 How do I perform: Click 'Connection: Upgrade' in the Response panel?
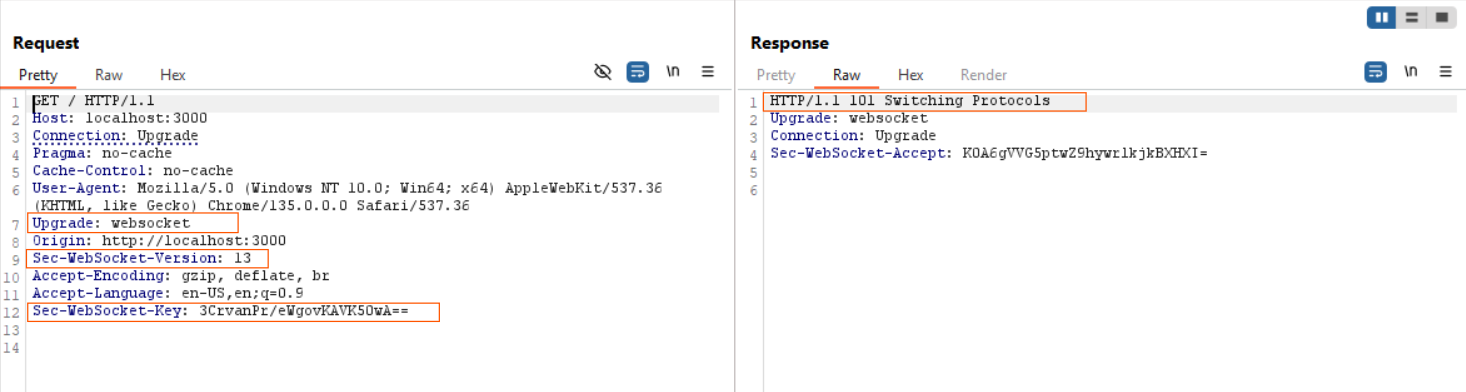[853, 136]
